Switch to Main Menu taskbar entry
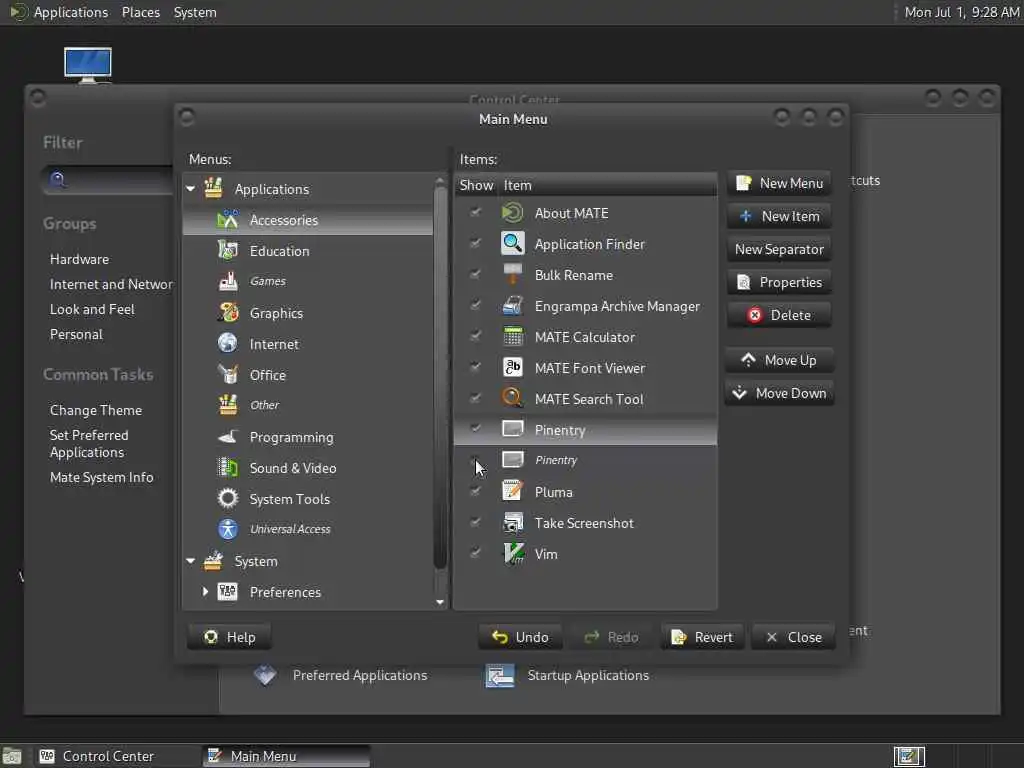This screenshot has height=768, width=1024. pos(286,756)
